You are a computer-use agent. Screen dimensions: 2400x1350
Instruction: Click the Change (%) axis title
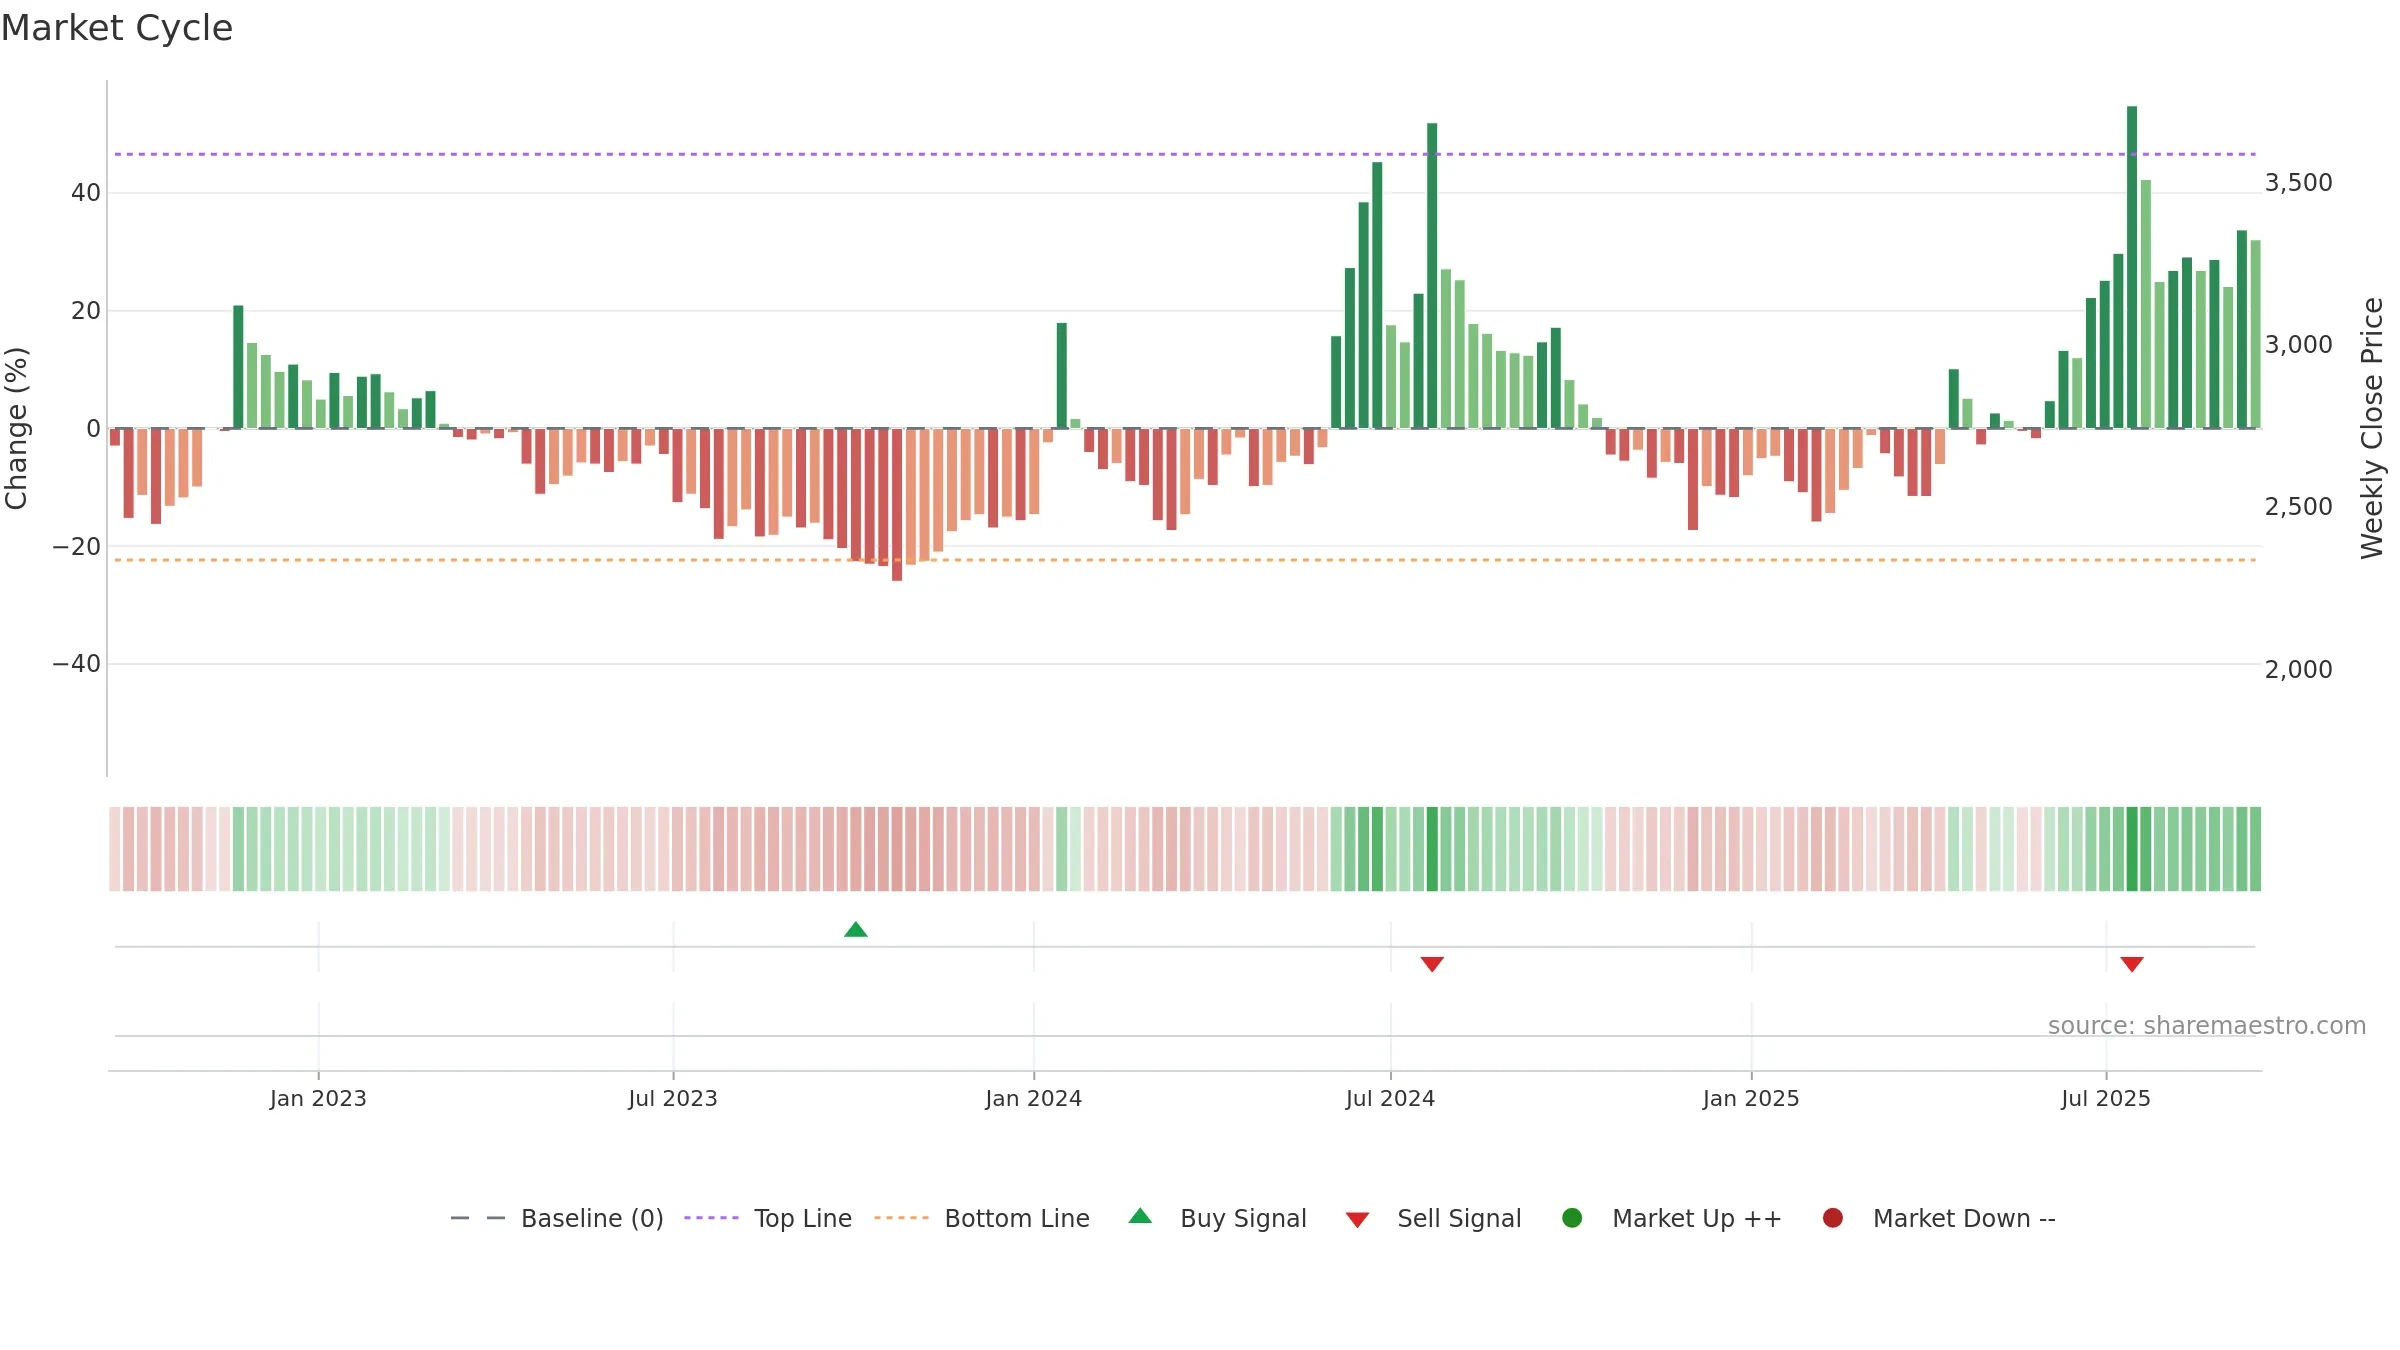pyautogui.click(x=16, y=428)
